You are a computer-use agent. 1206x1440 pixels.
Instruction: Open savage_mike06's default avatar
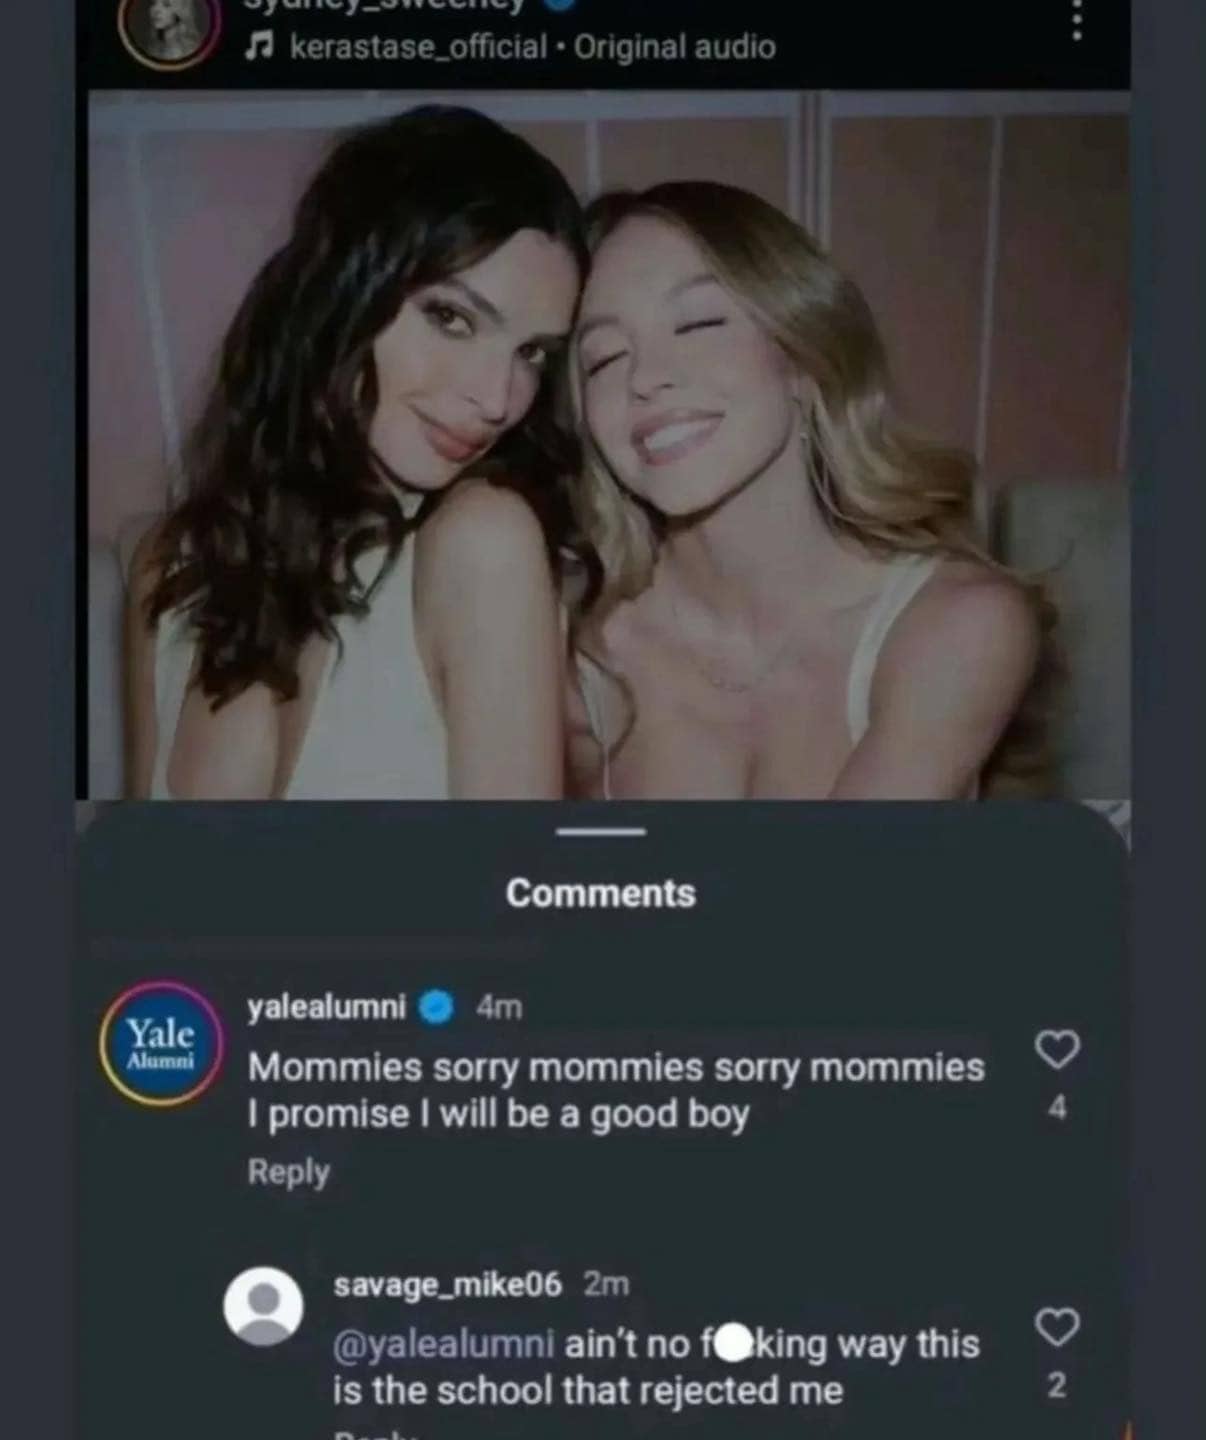pos(263,1305)
